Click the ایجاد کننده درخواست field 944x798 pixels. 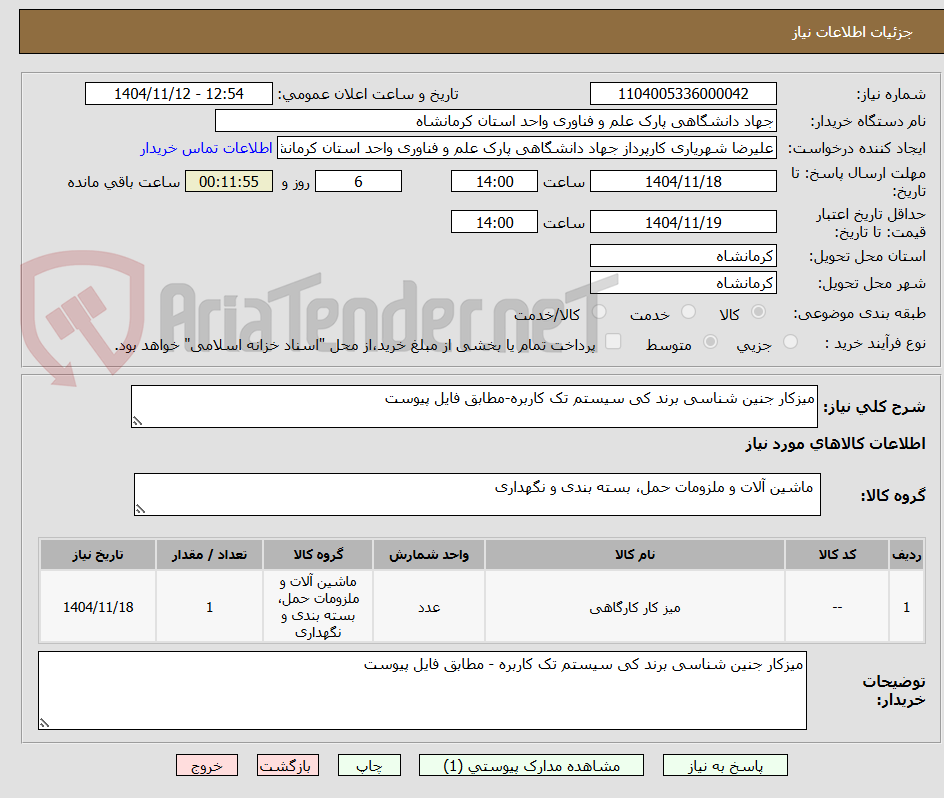pyautogui.click(x=527, y=148)
